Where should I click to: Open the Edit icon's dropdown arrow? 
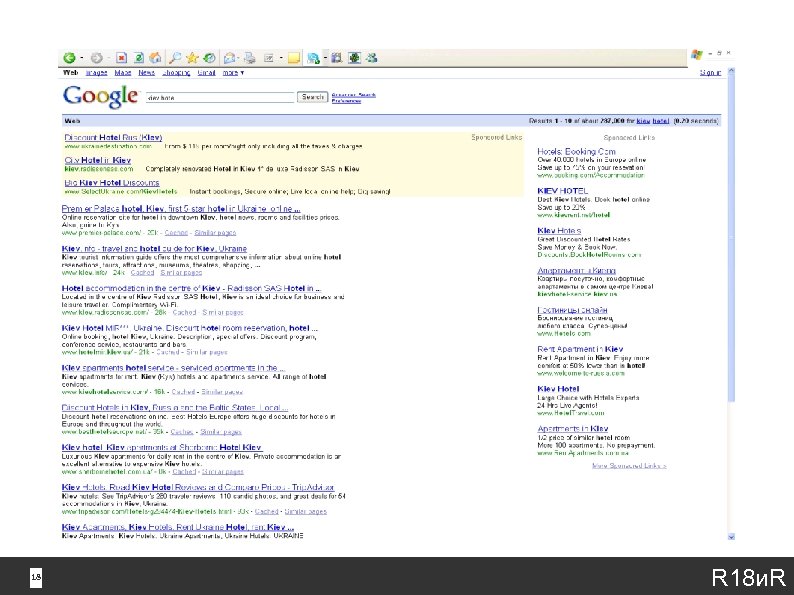pyautogui.click(x=281, y=58)
